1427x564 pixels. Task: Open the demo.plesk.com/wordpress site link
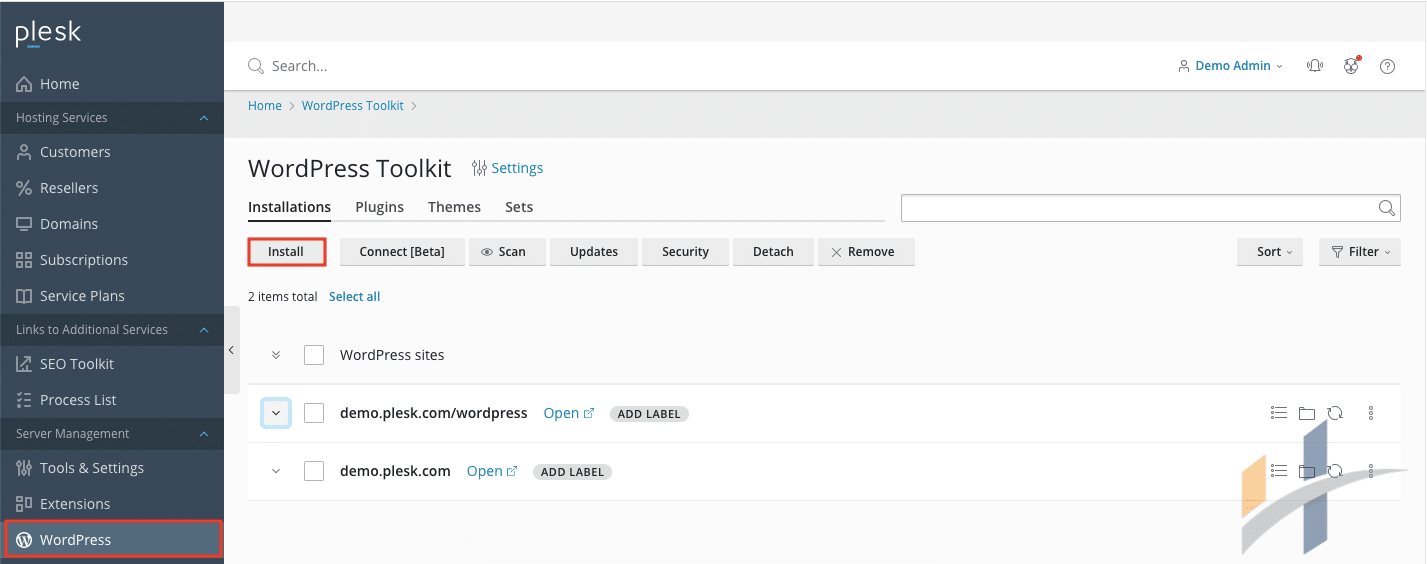coord(568,413)
